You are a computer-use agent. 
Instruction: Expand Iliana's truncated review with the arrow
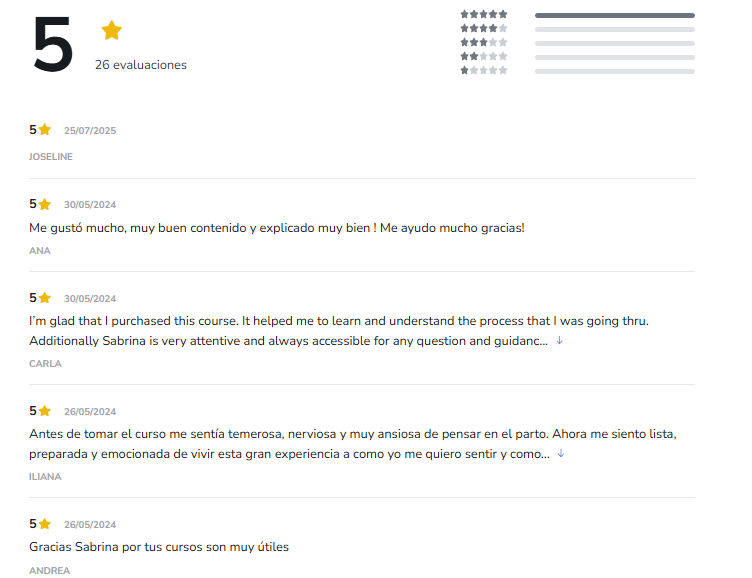[x=561, y=454]
